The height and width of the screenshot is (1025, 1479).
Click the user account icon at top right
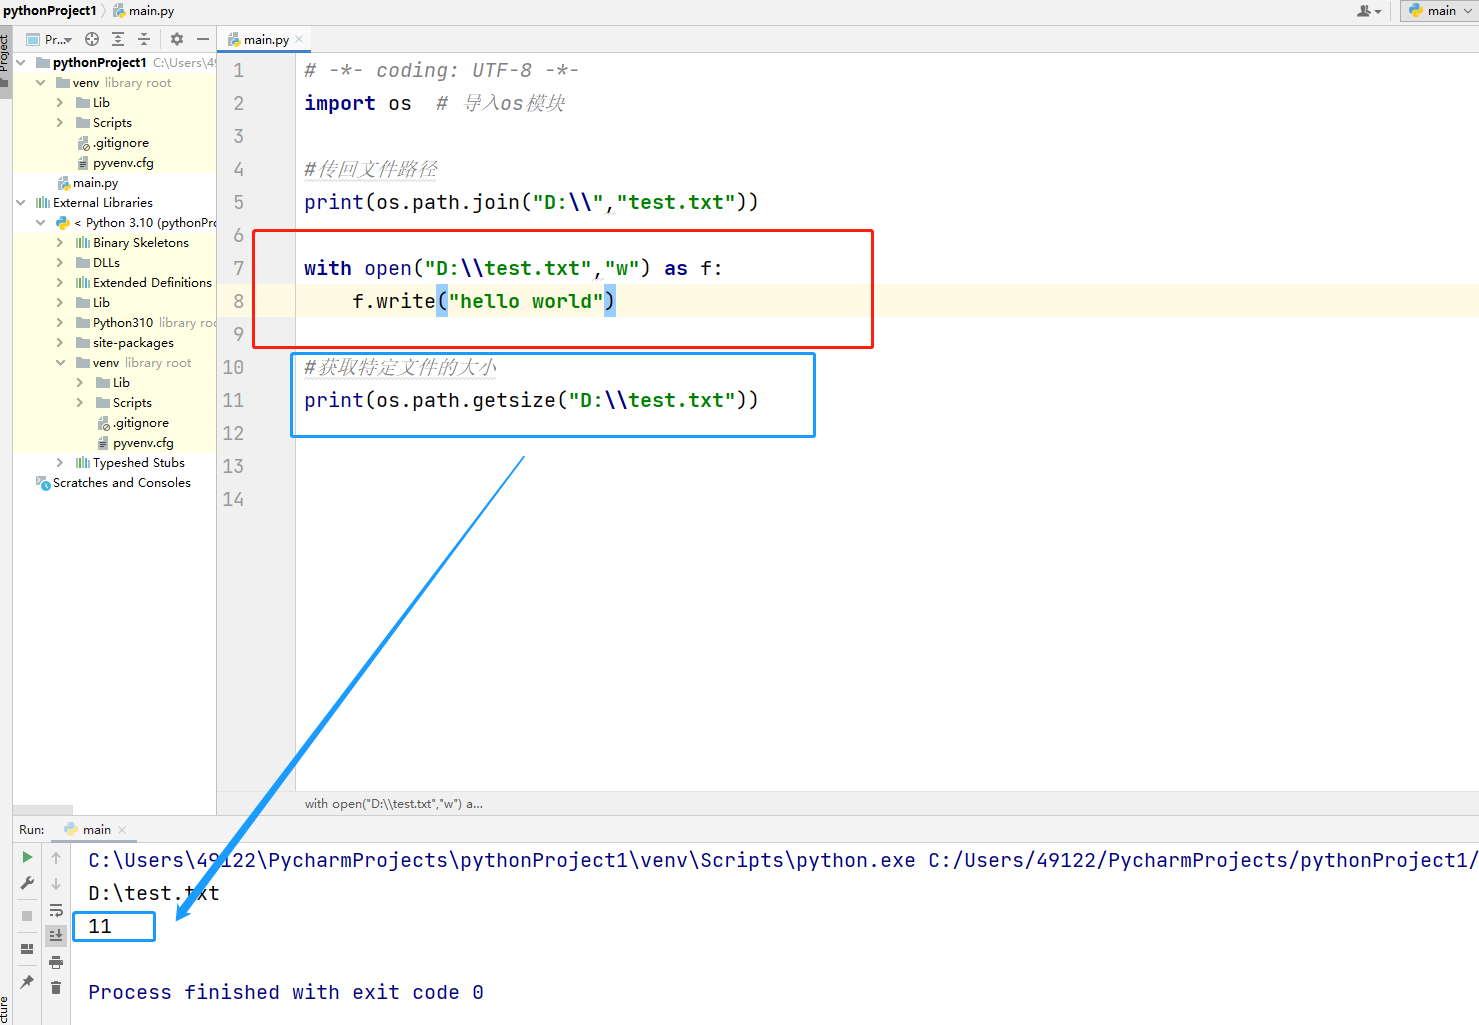point(1368,11)
